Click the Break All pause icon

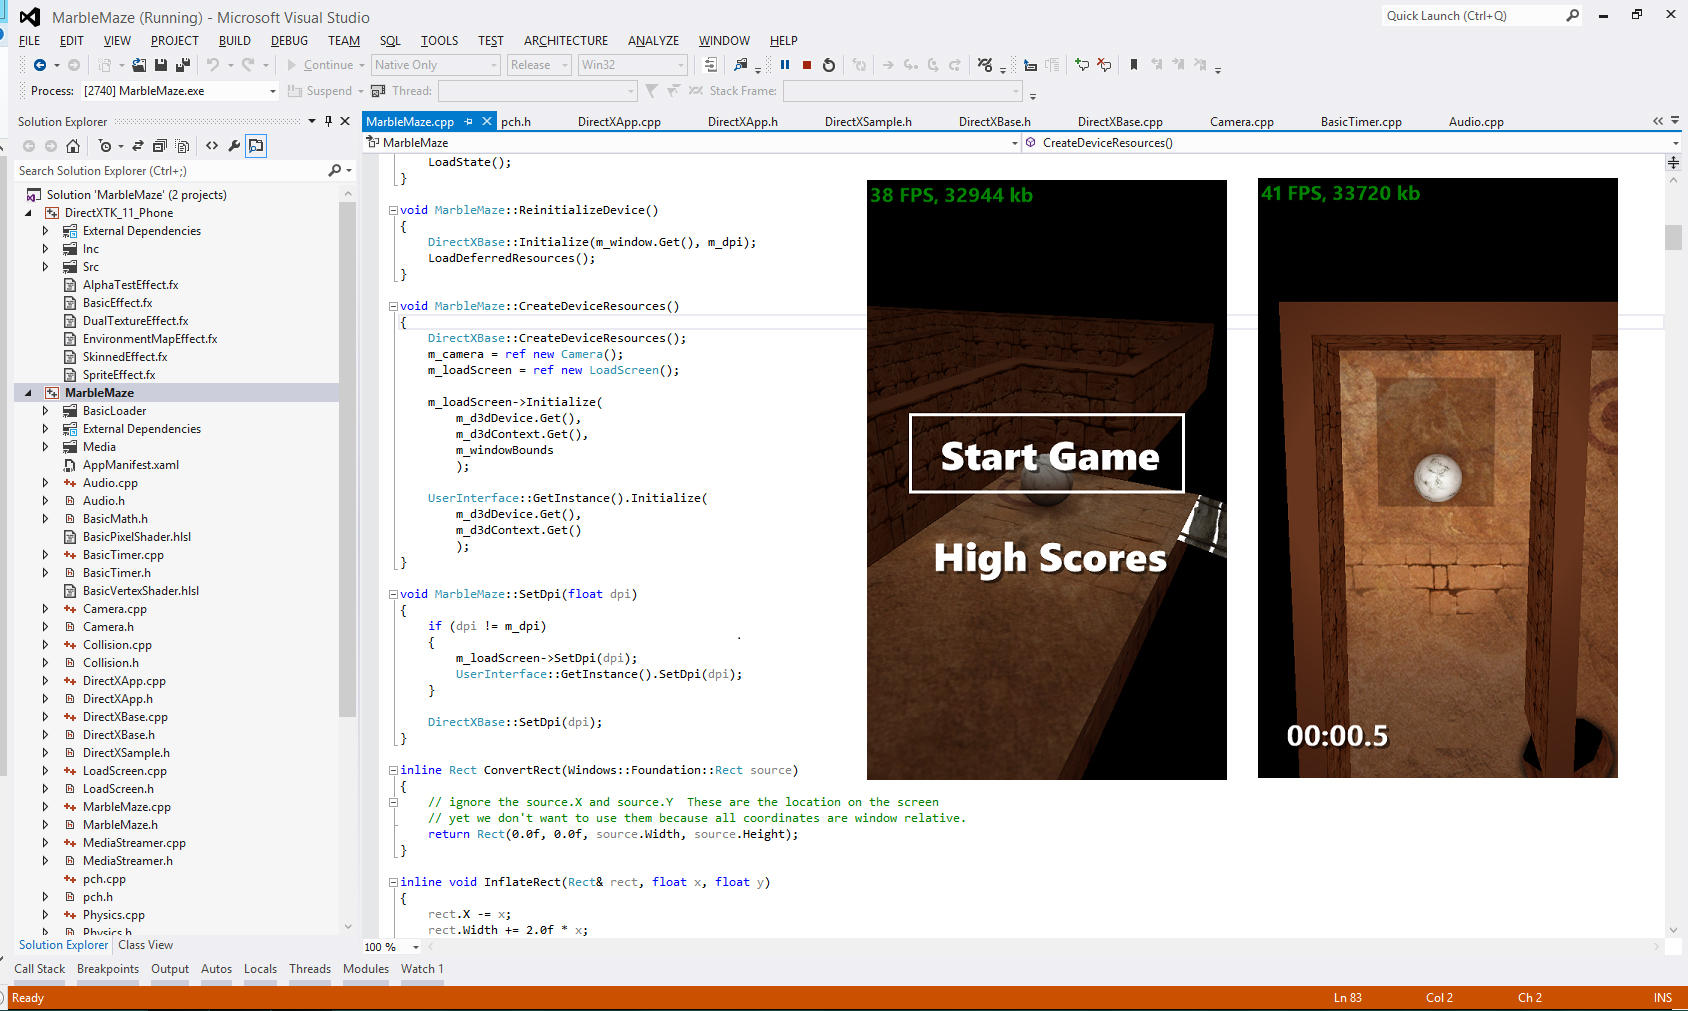click(785, 64)
